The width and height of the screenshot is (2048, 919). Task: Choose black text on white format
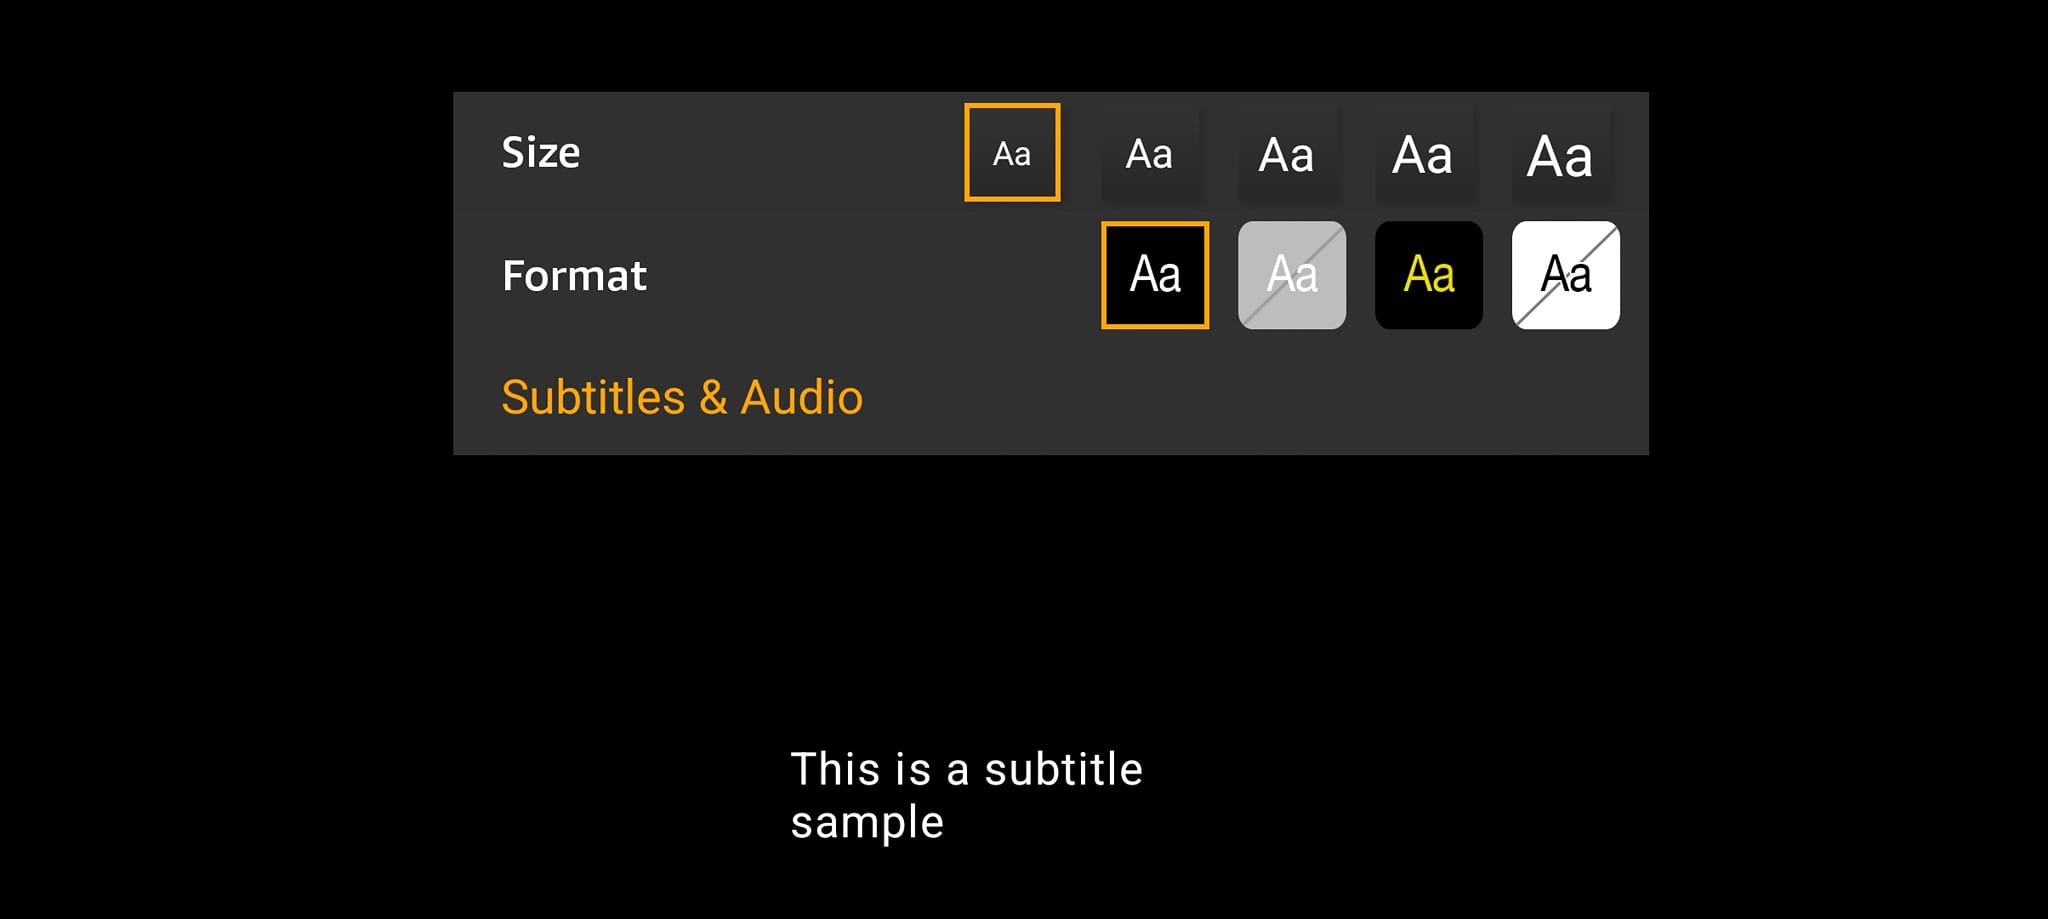(1566, 275)
